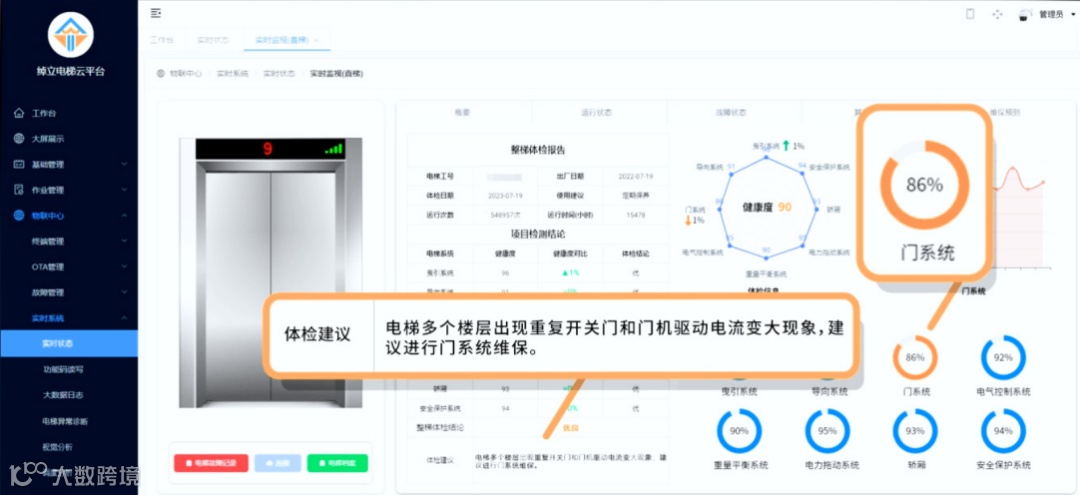This screenshot has height=495, width=1080.
Task: Open the 维保预测 panel tab
Action: point(1005,112)
